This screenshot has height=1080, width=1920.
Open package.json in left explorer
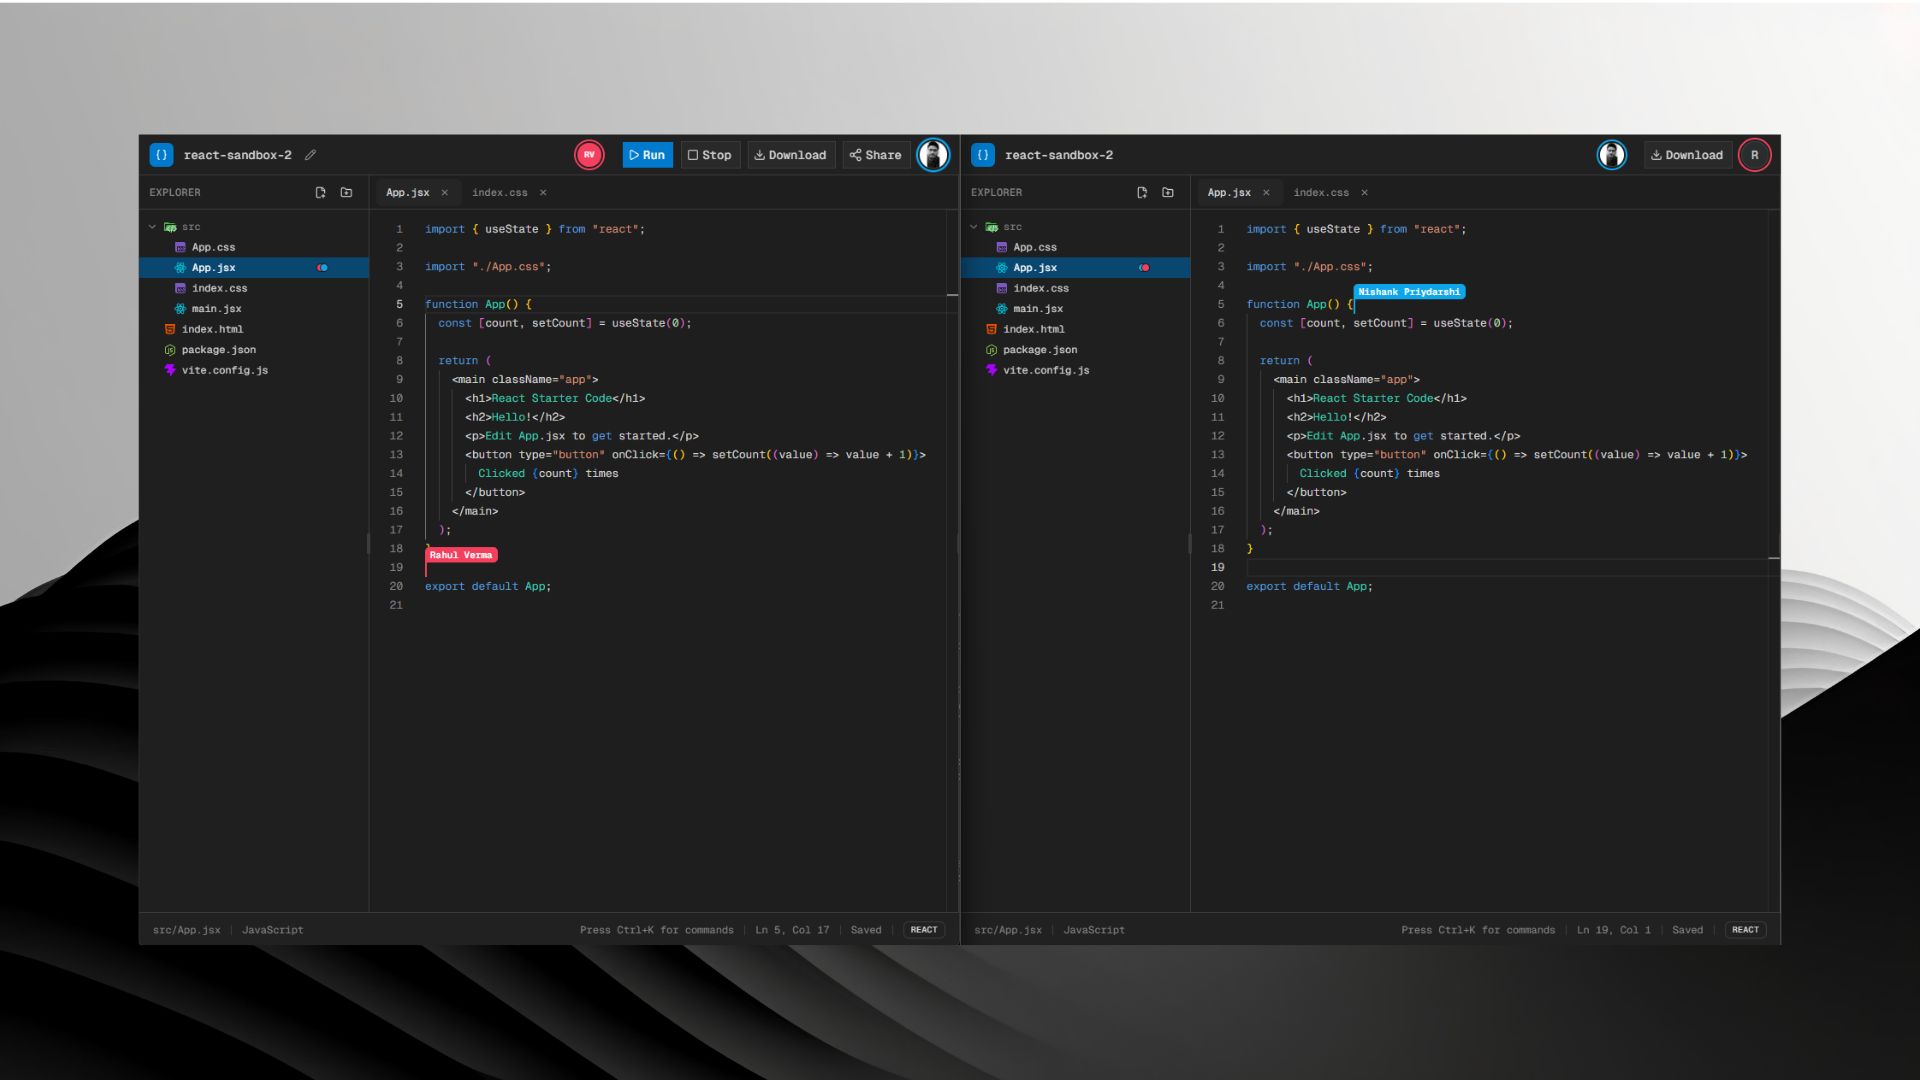pos(254,350)
